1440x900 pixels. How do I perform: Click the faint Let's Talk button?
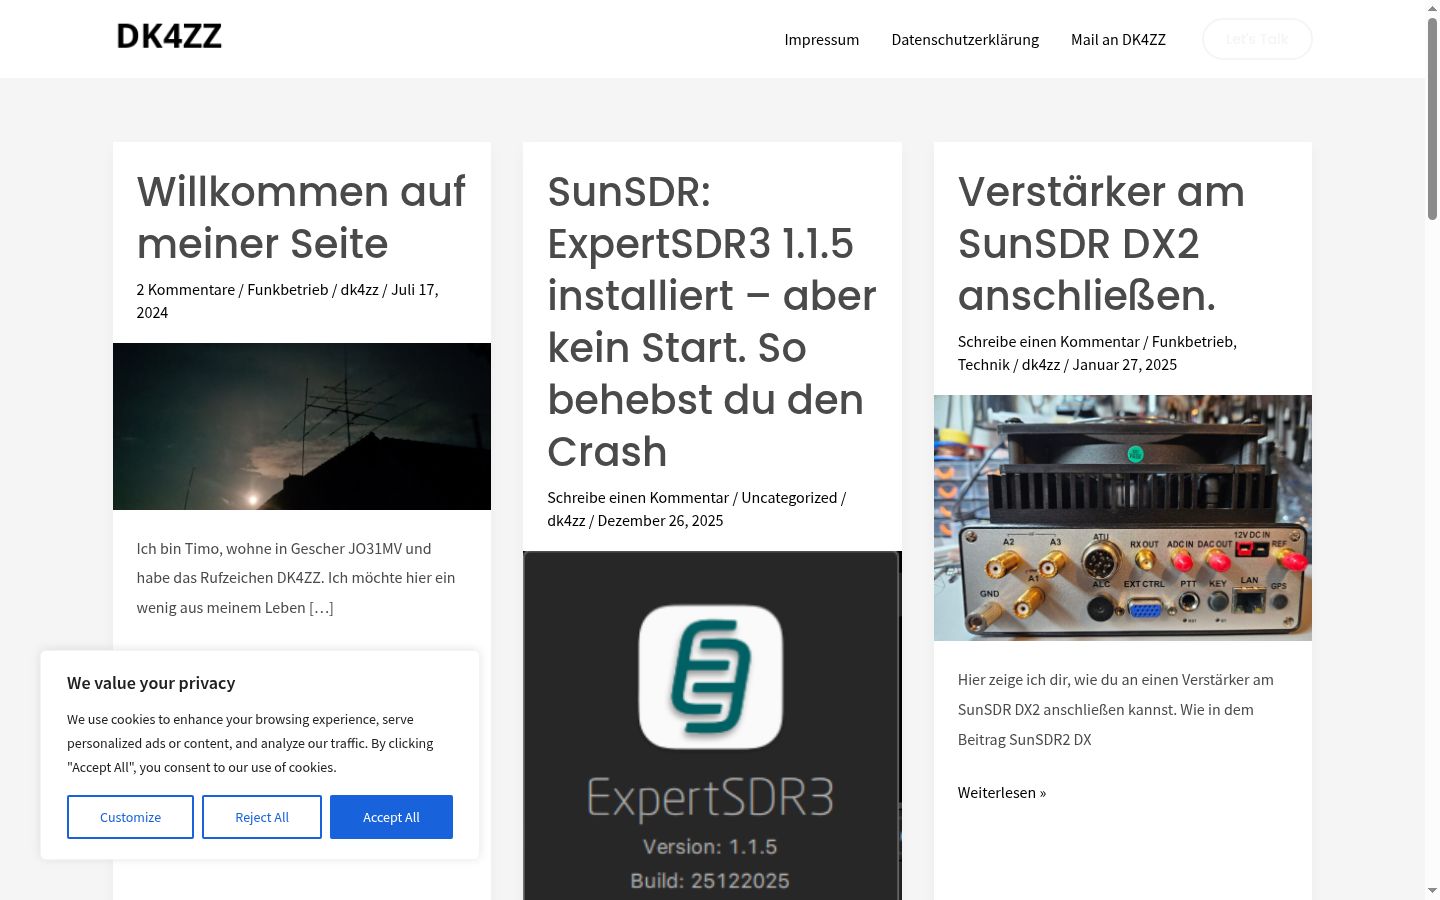[1257, 39]
